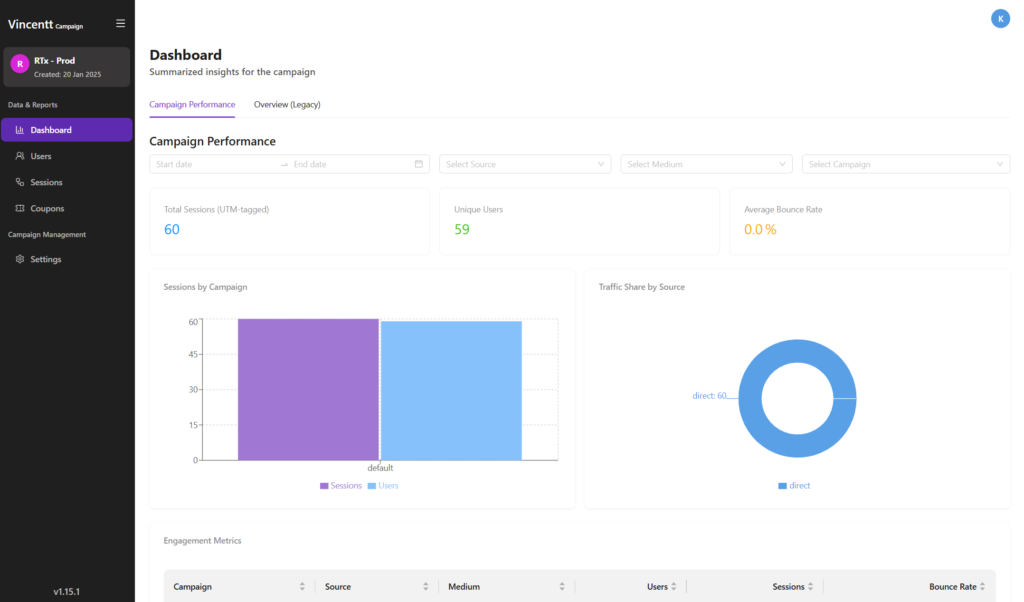Image resolution: width=1024 pixels, height=602 pixels.
Task: Expand the Select Medium dropdown
Action: [x=706, y=164]
